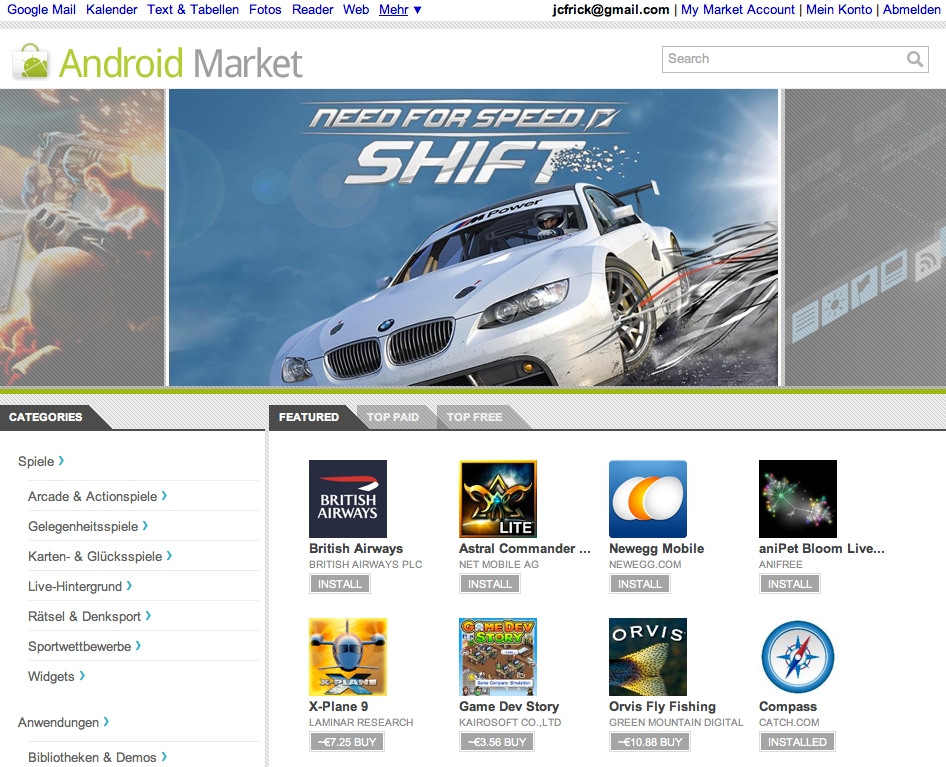Click the Installed button under Compass

click(x=797, y=742)
